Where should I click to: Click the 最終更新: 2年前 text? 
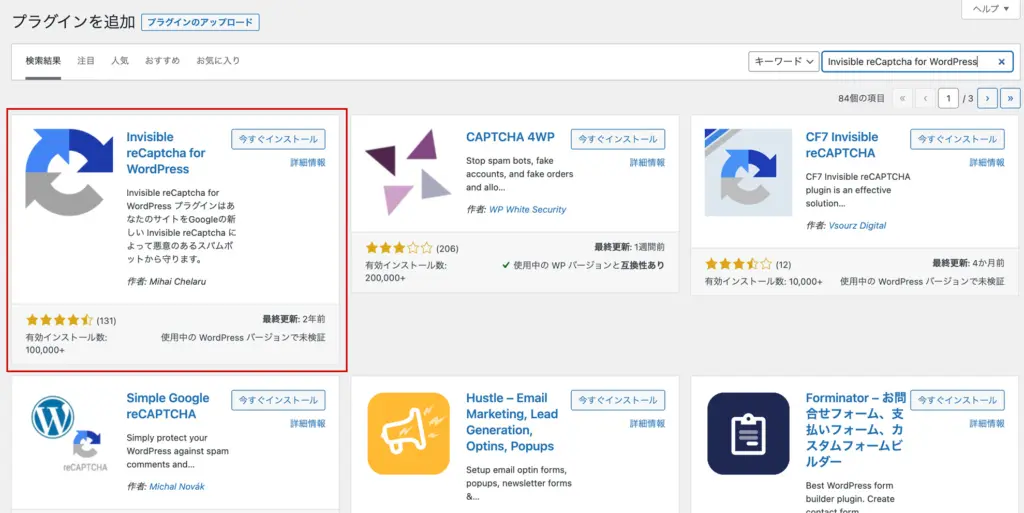pyautogui.click(x=294, y=319)
